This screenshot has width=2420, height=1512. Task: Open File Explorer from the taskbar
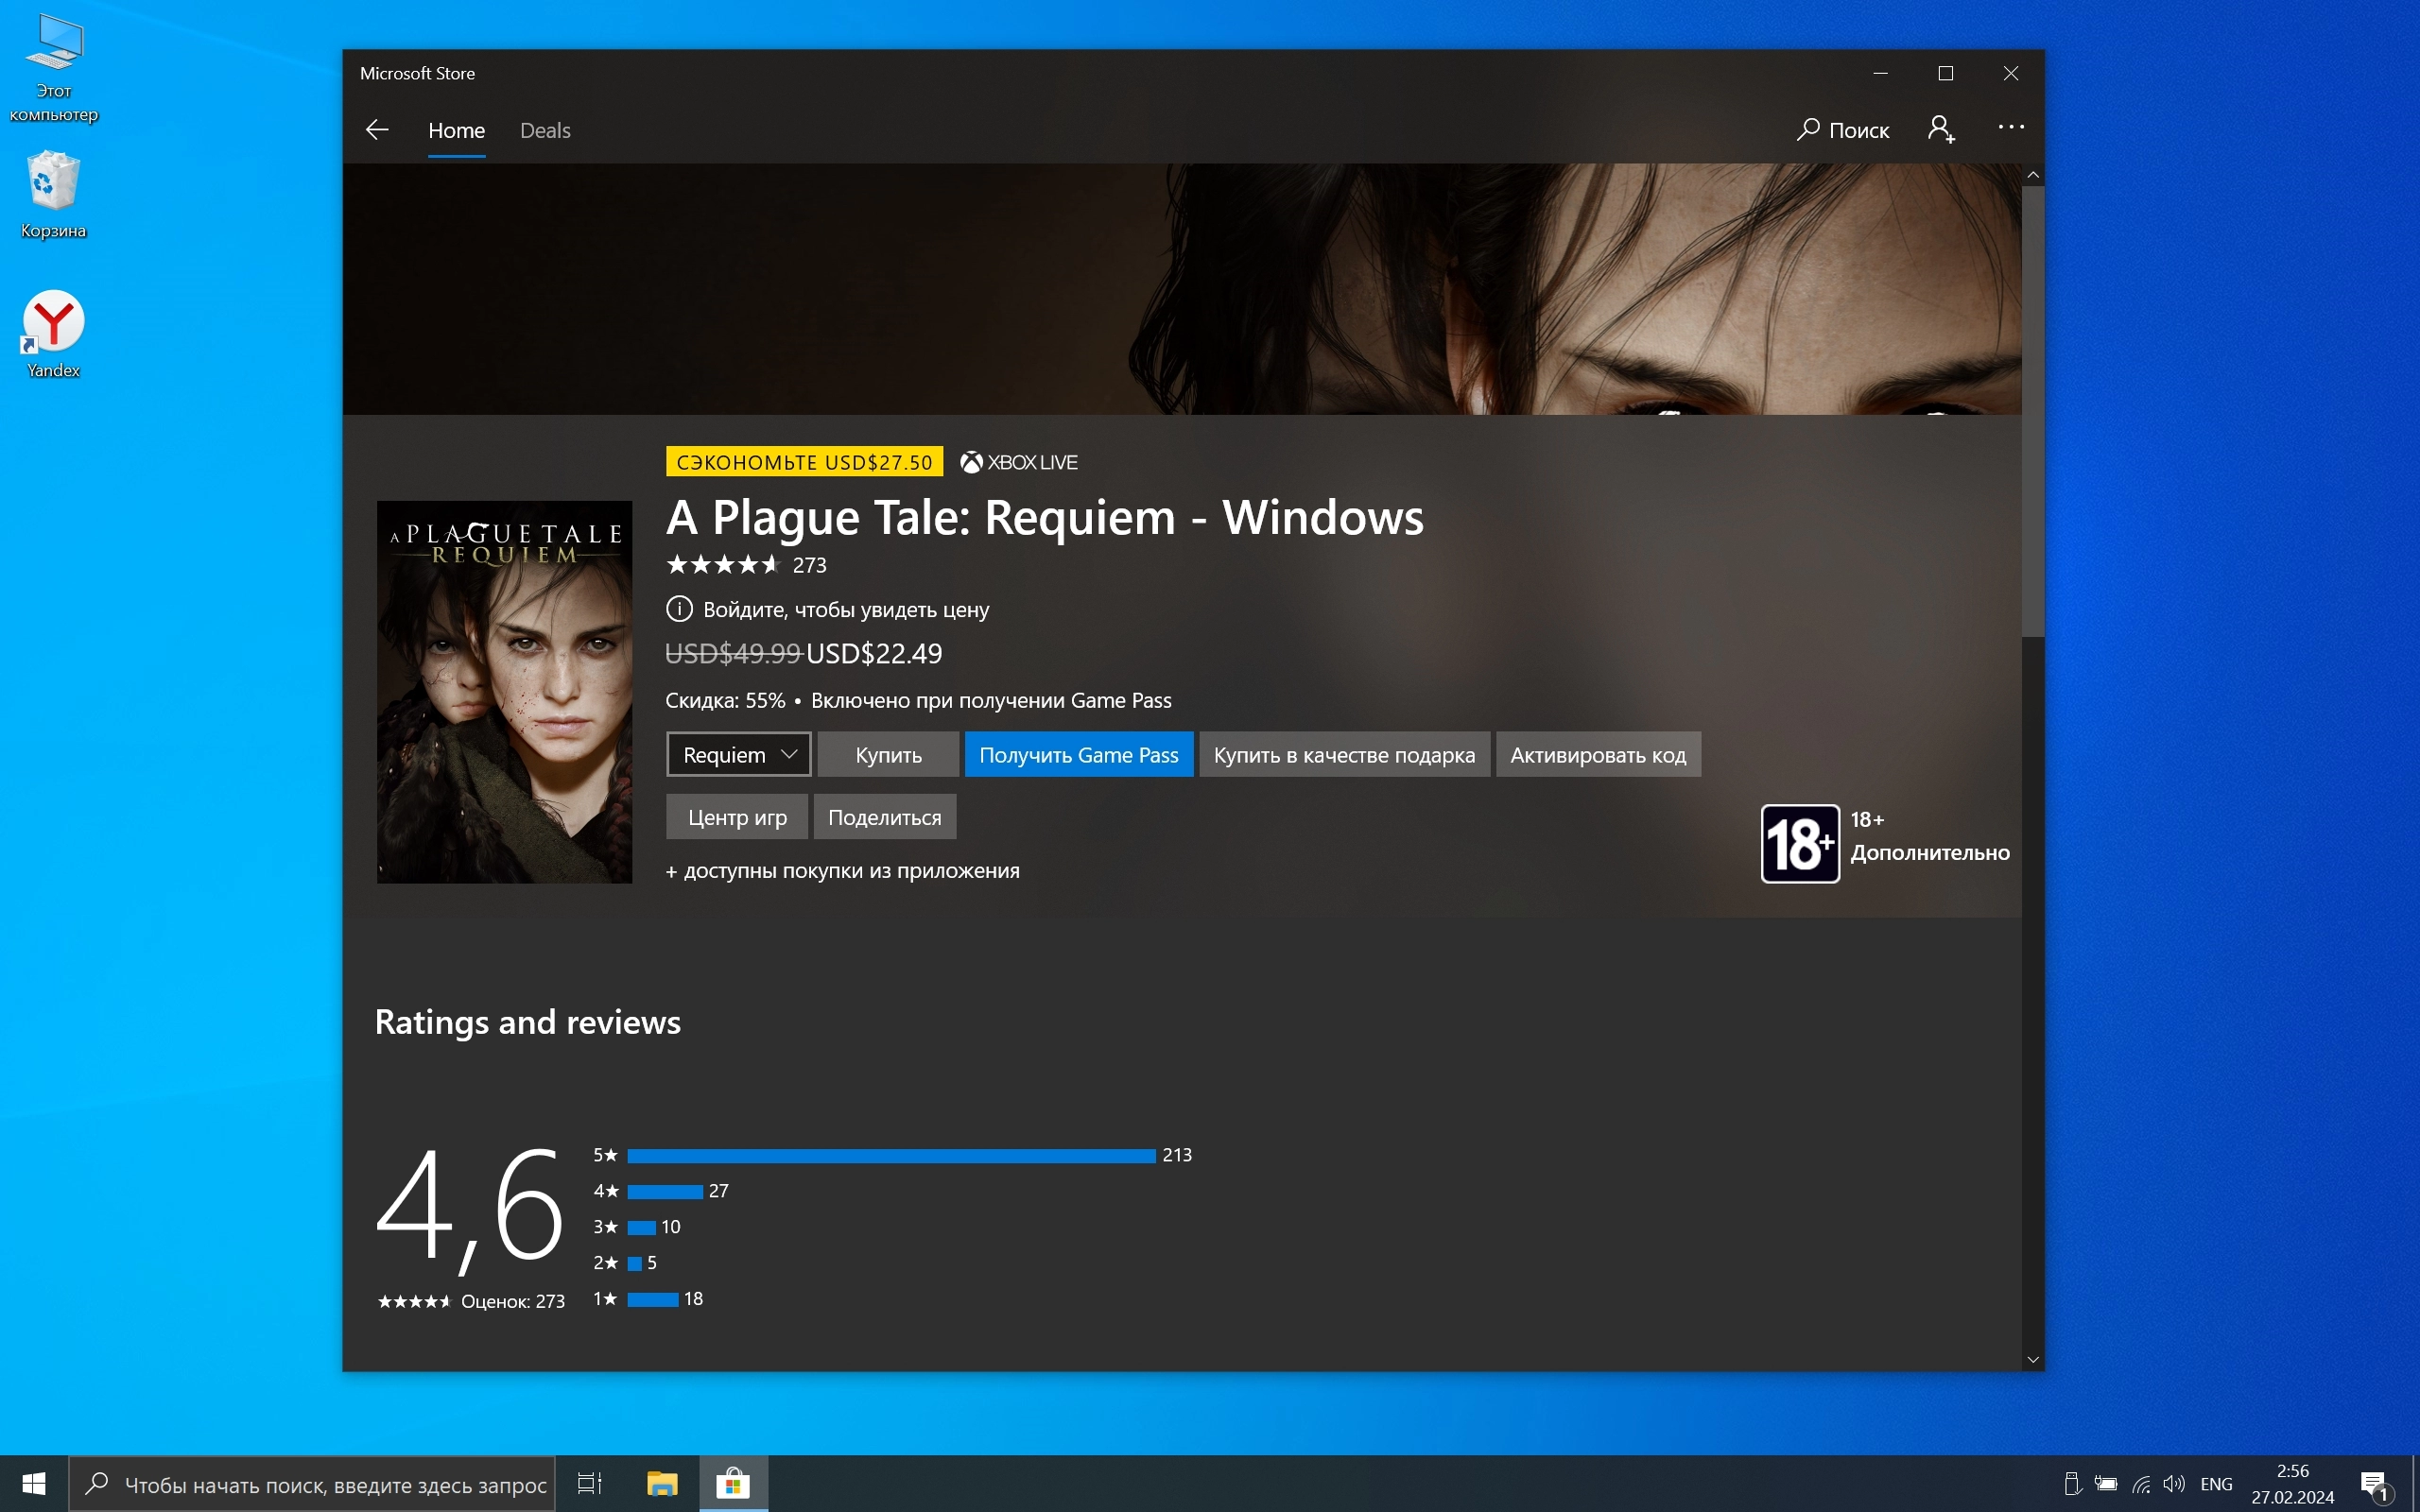pyautogui.click(x=662, y=1484)
